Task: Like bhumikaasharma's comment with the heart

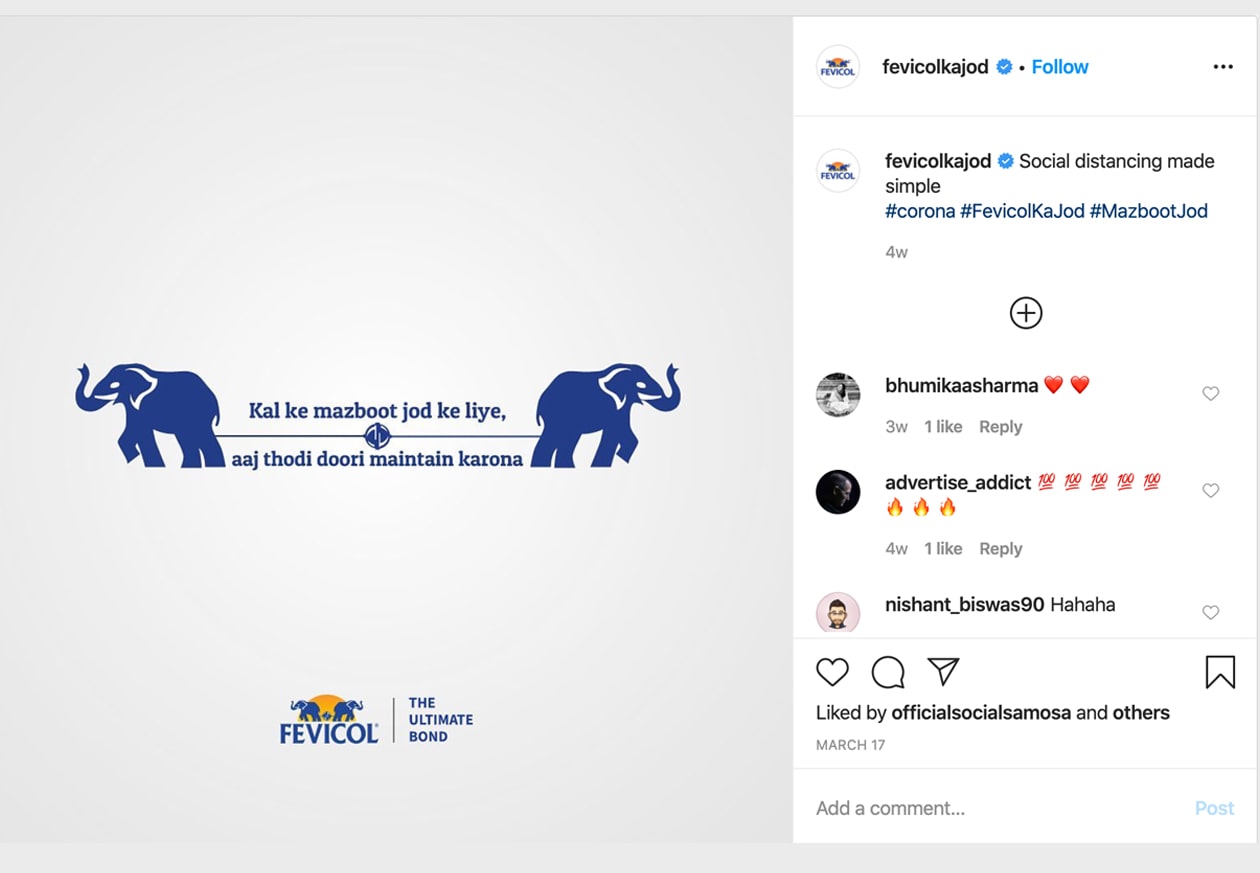Action: pos(1210,394)
